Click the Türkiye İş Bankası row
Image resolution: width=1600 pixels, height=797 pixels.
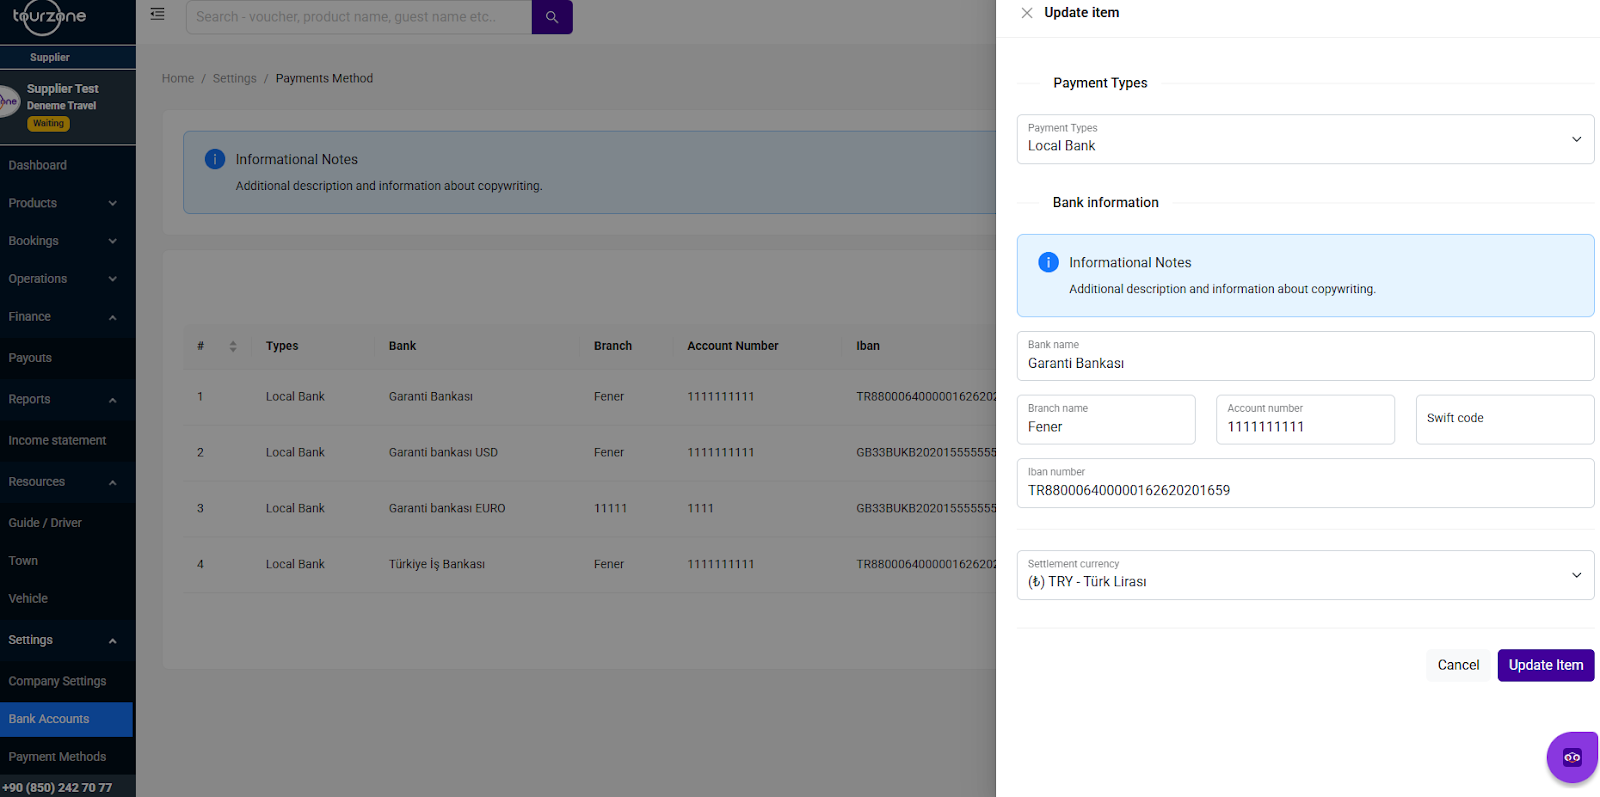point(590,565)
